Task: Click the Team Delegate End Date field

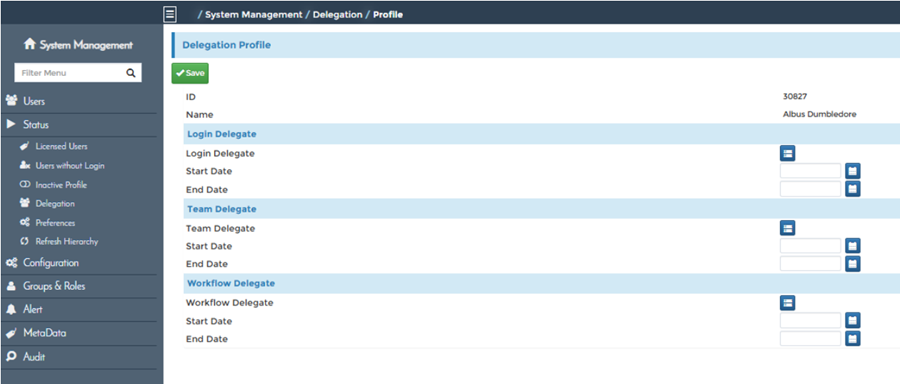Action: [810, 264]
